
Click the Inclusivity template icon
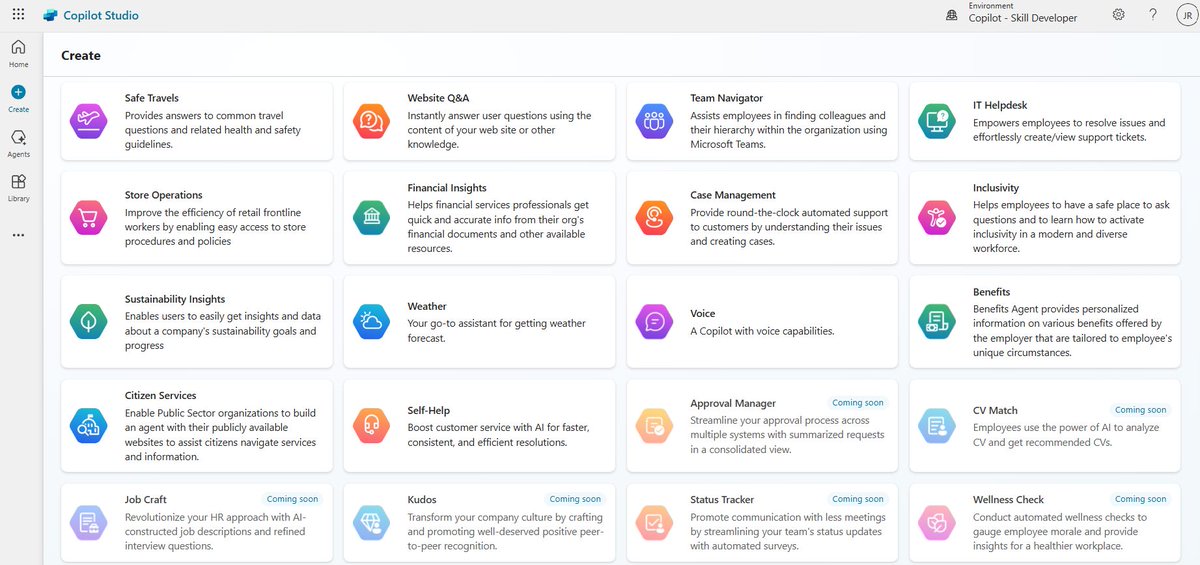click(x=937, y=218)
